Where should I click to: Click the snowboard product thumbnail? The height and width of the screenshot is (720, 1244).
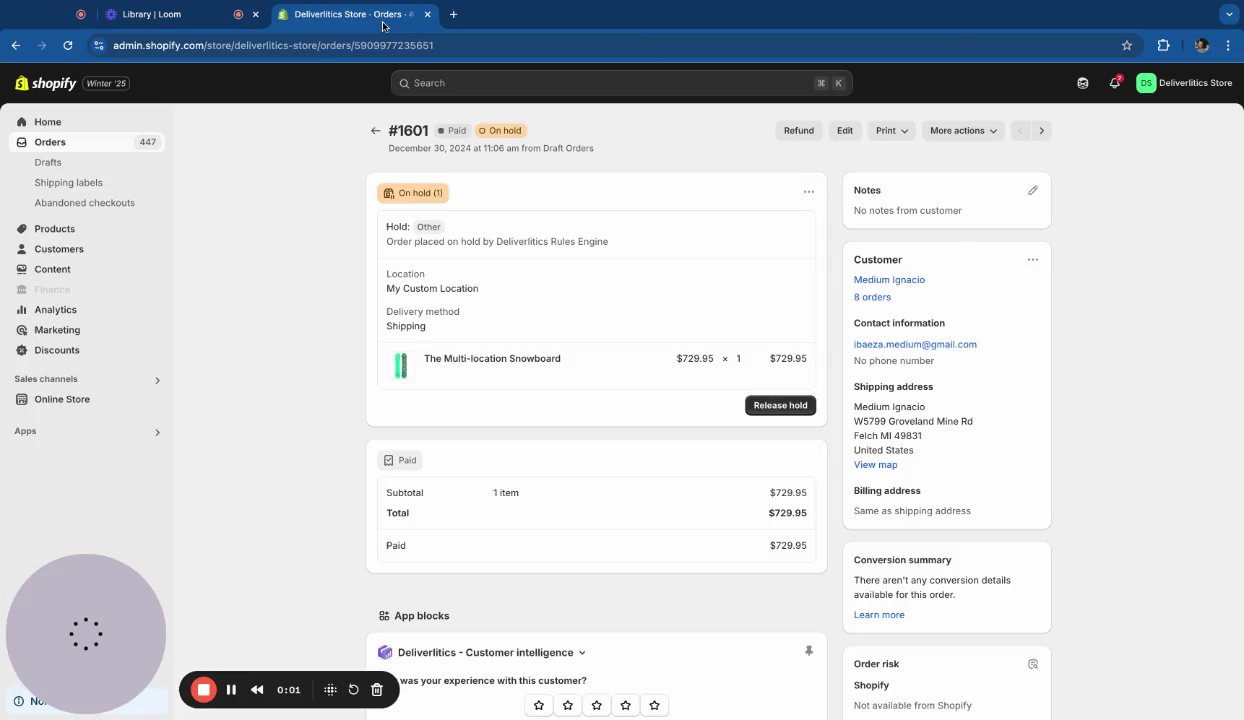click(x=401, y=365)
